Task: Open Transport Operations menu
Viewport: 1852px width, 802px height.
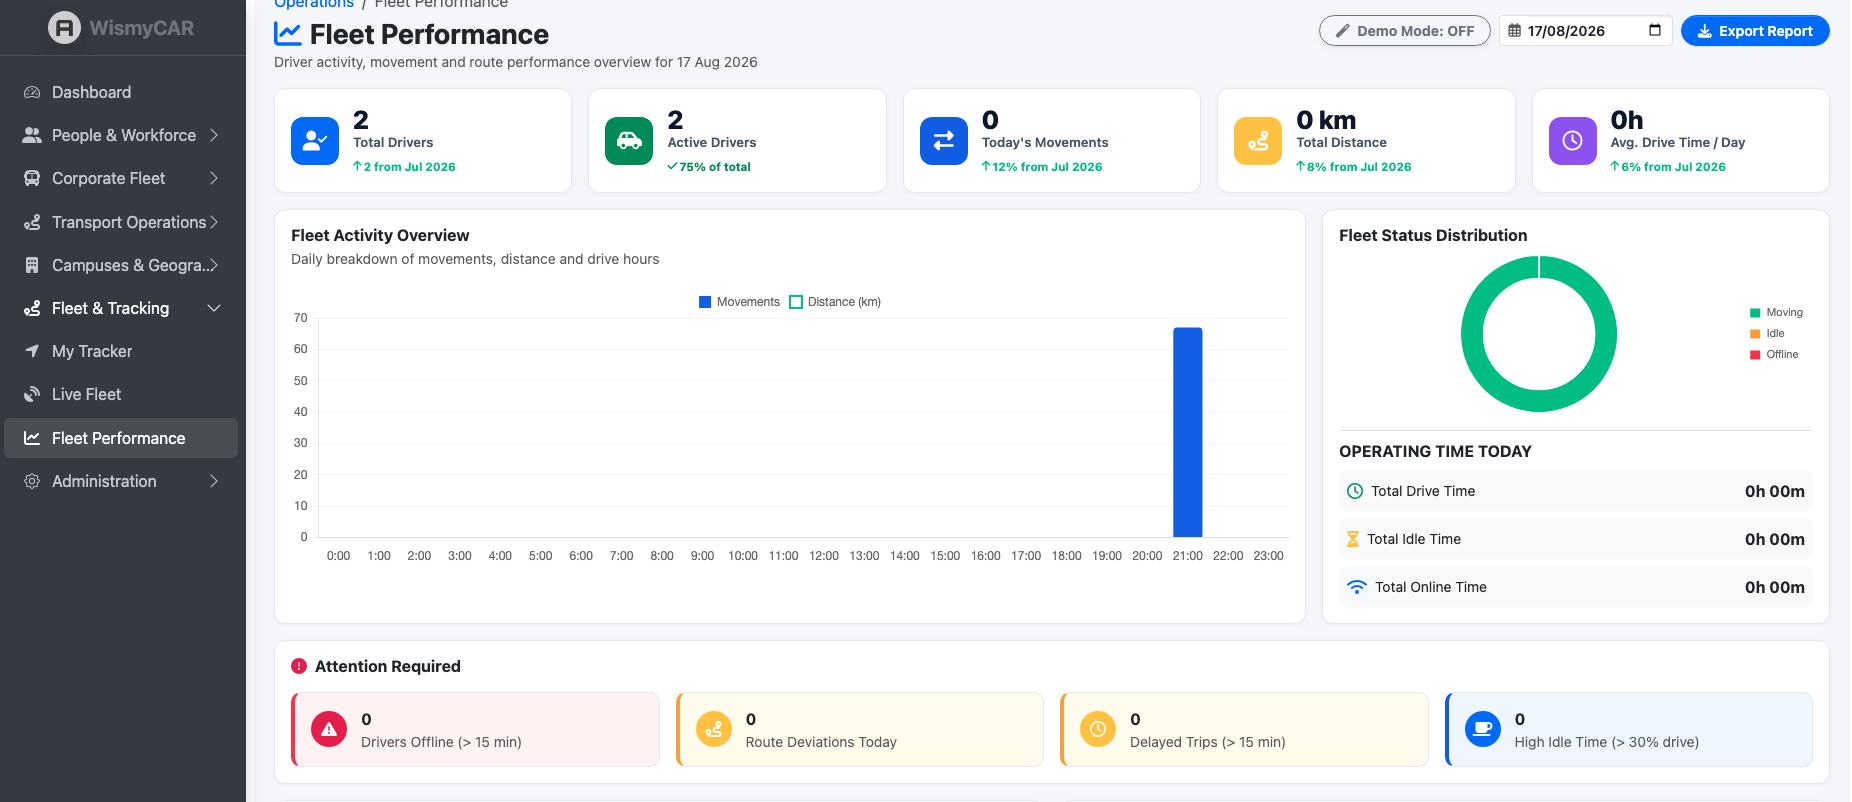Action: click(x=121, y=222)
